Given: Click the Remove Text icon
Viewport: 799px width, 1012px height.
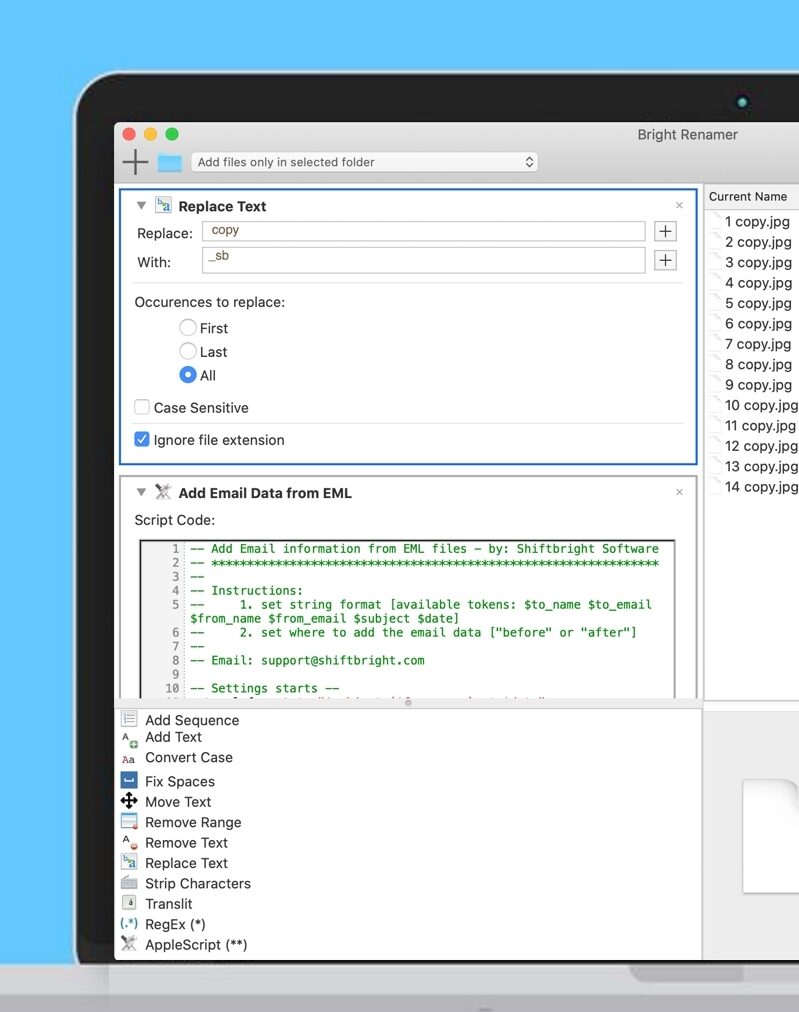Looking at the screenshot, I should click(x=130, y=842).
